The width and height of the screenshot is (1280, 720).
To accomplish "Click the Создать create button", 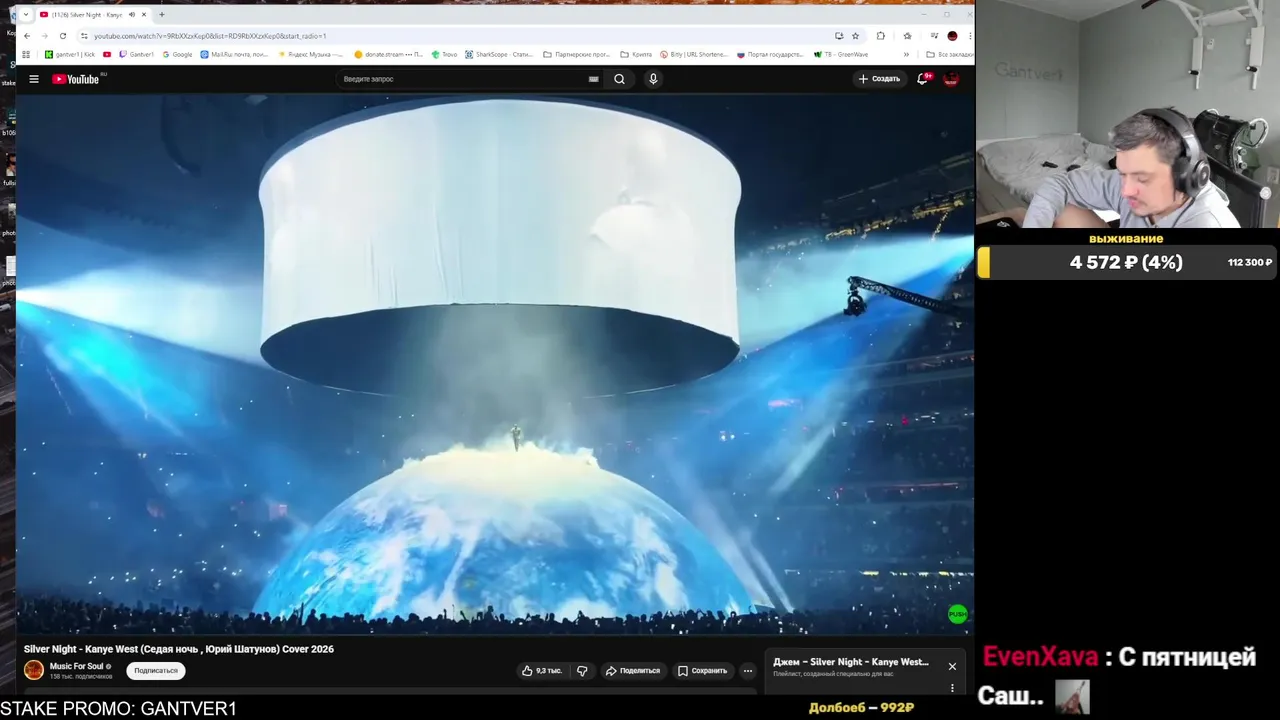I will (x=879, y=79).
